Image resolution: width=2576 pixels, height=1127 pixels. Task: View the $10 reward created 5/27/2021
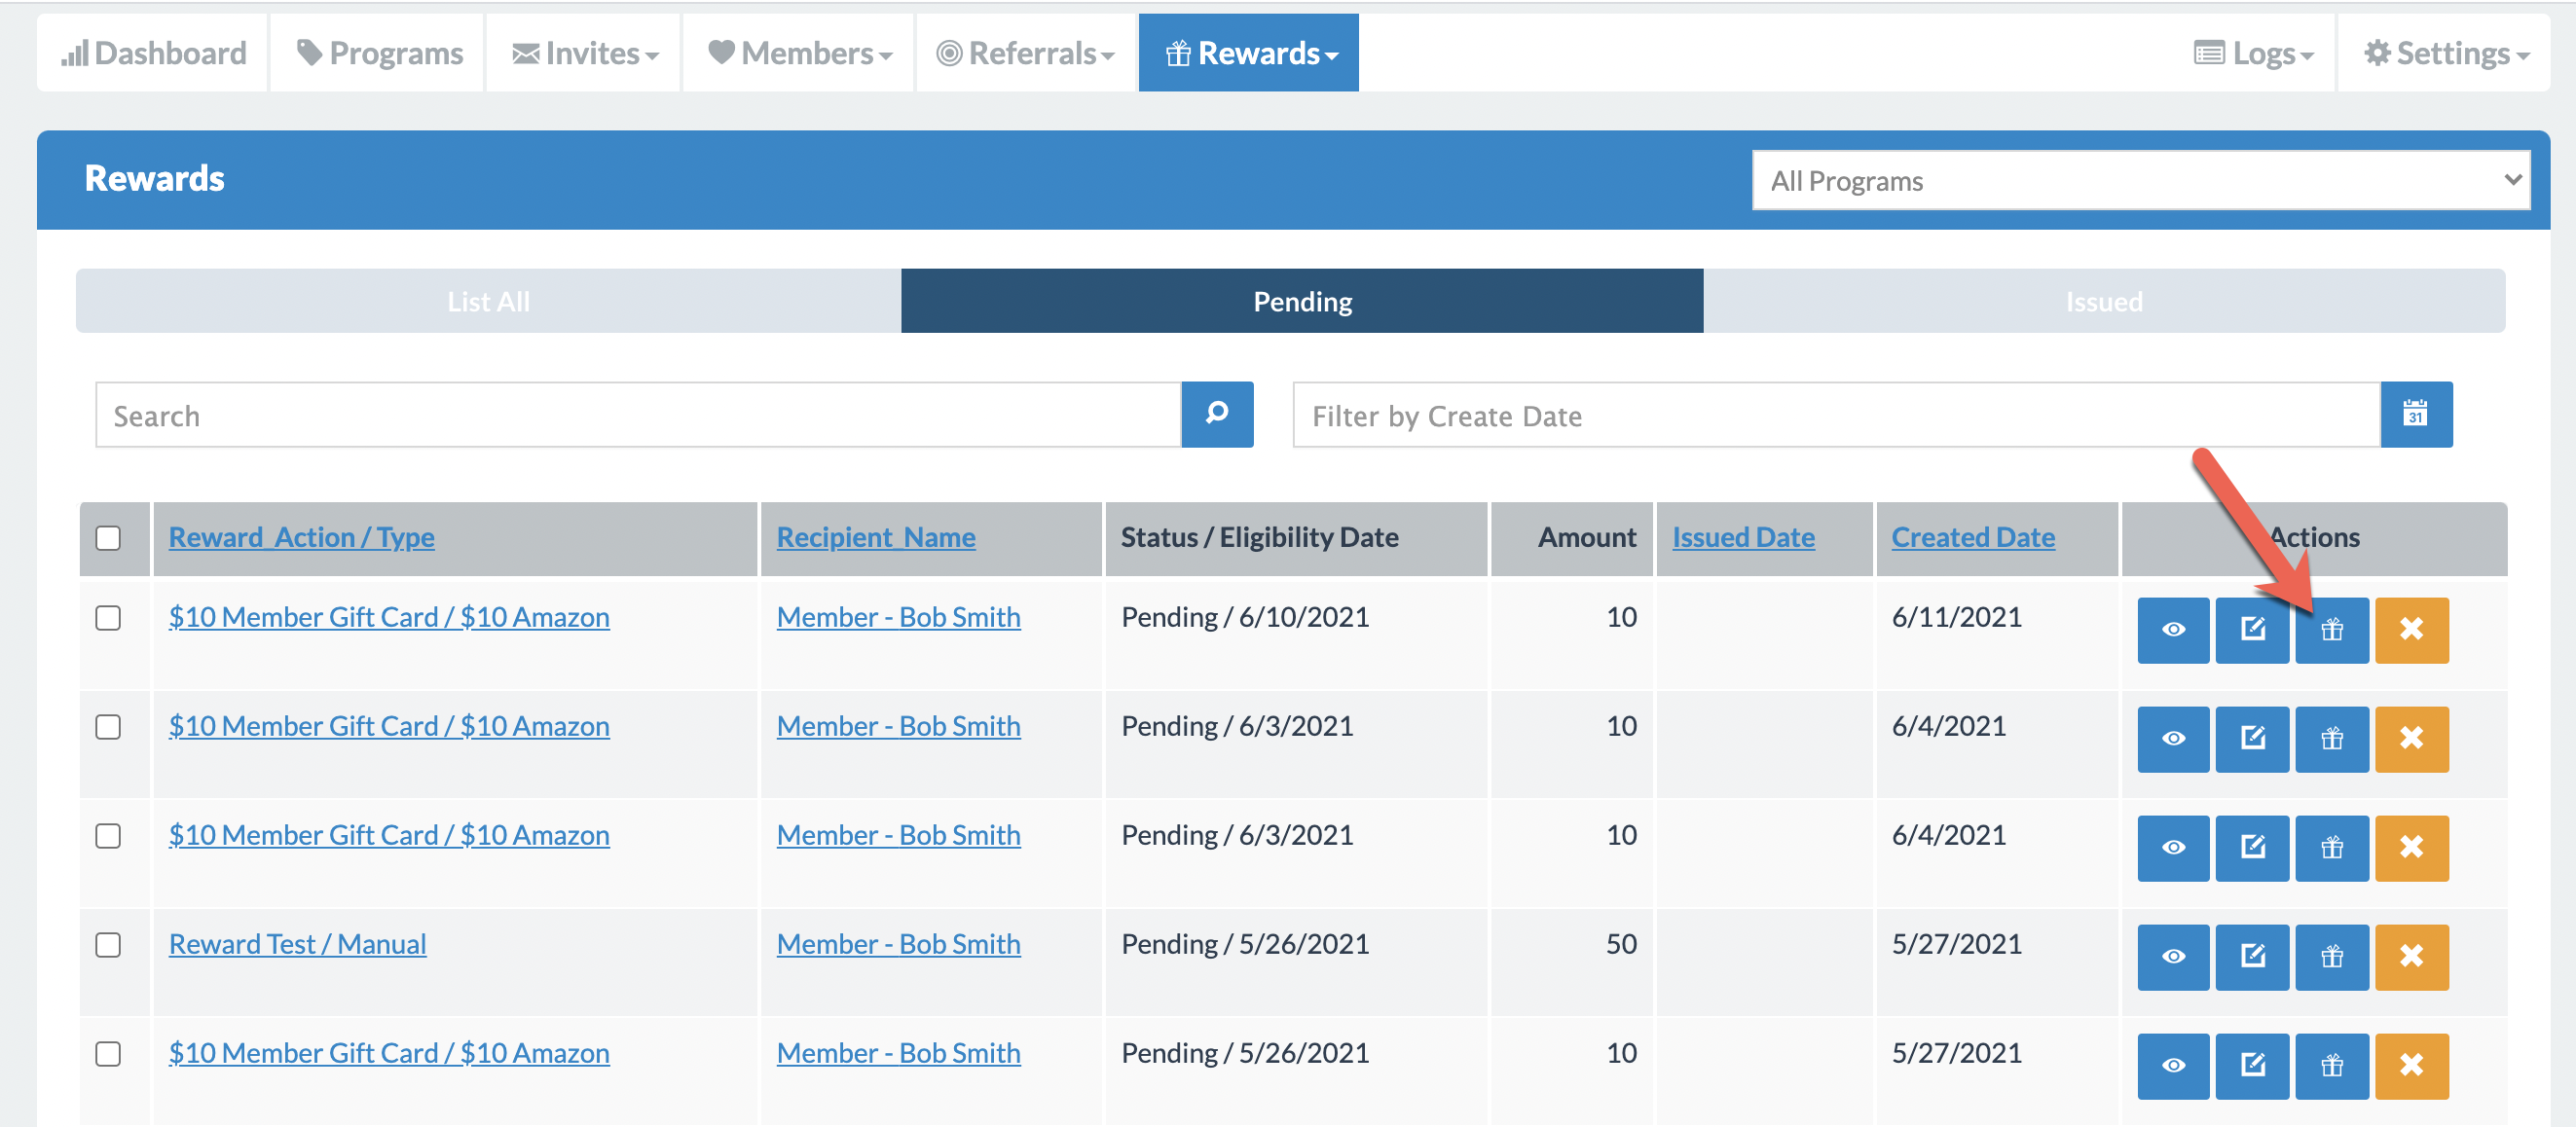(2172, 1066)
